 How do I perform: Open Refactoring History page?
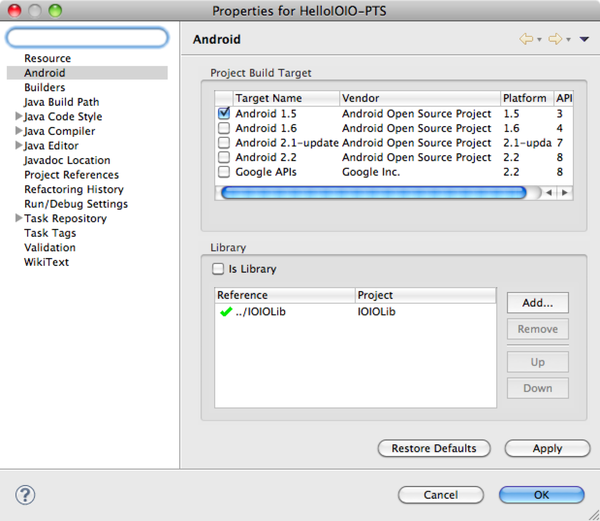tap(74, 189)
